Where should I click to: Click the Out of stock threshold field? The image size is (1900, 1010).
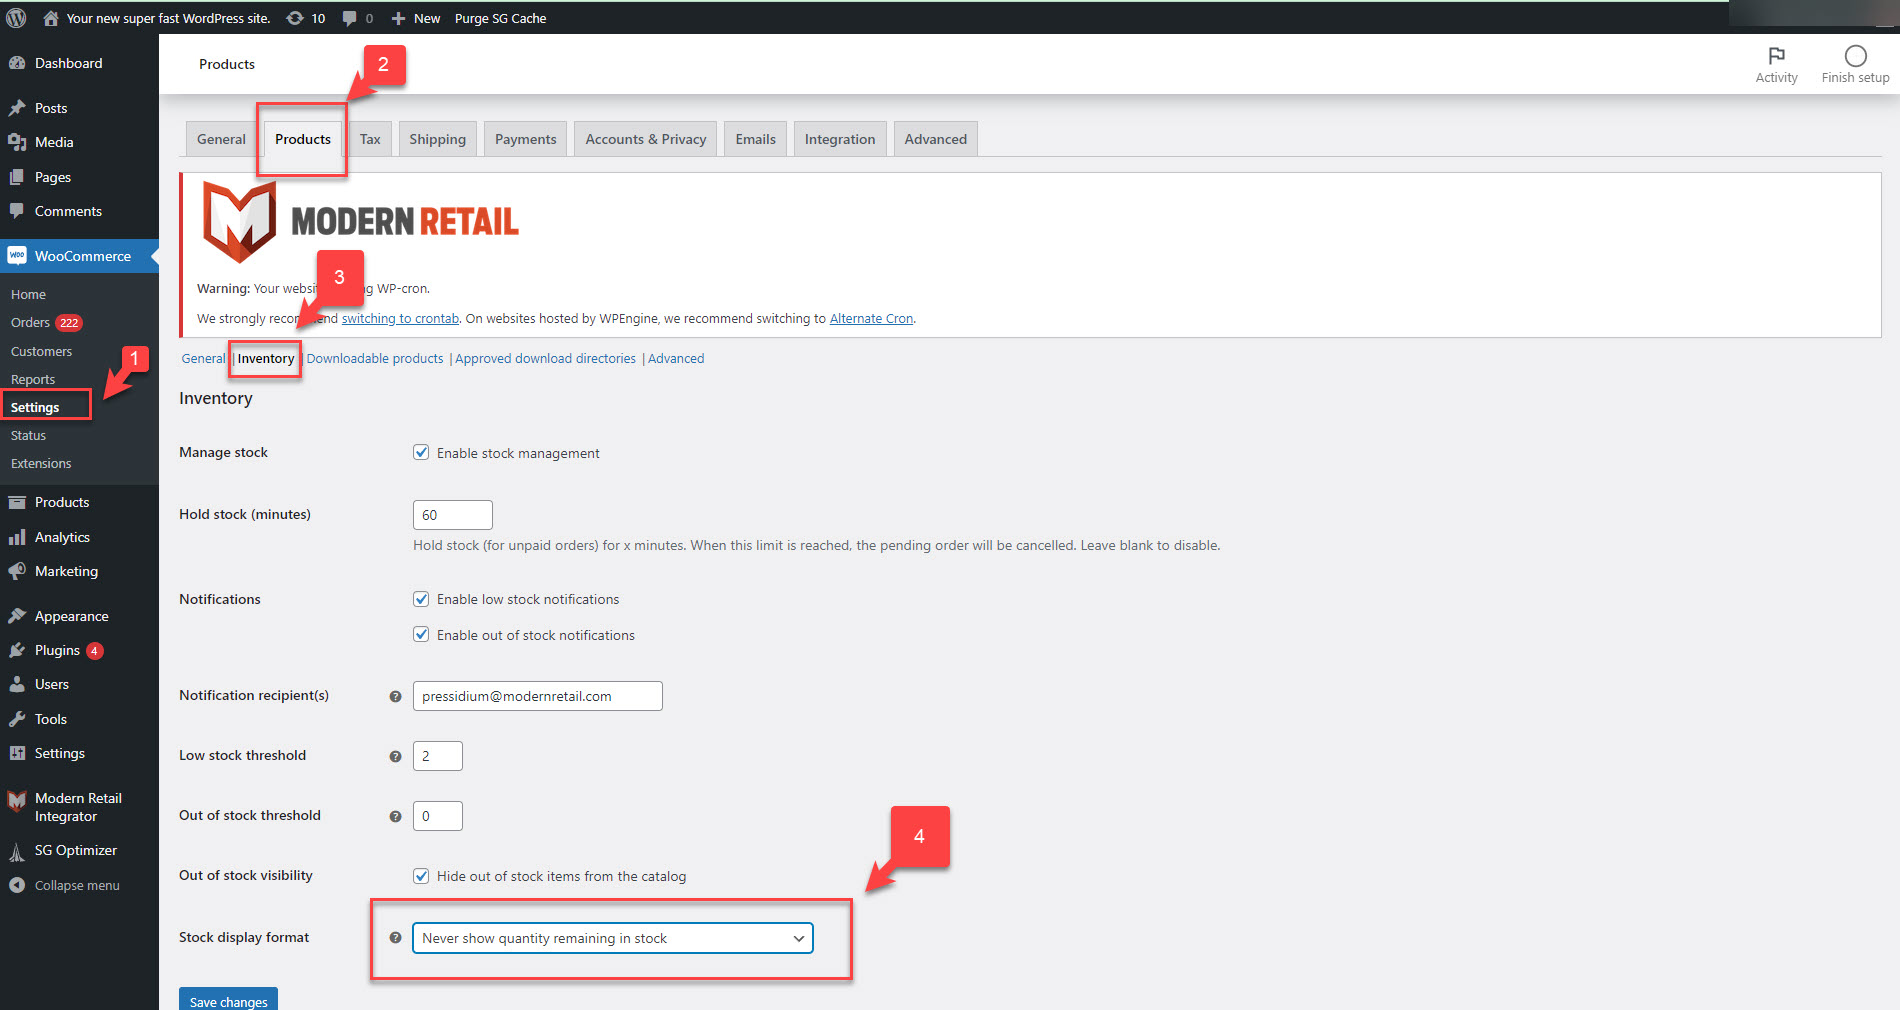(x=438, y=816)
